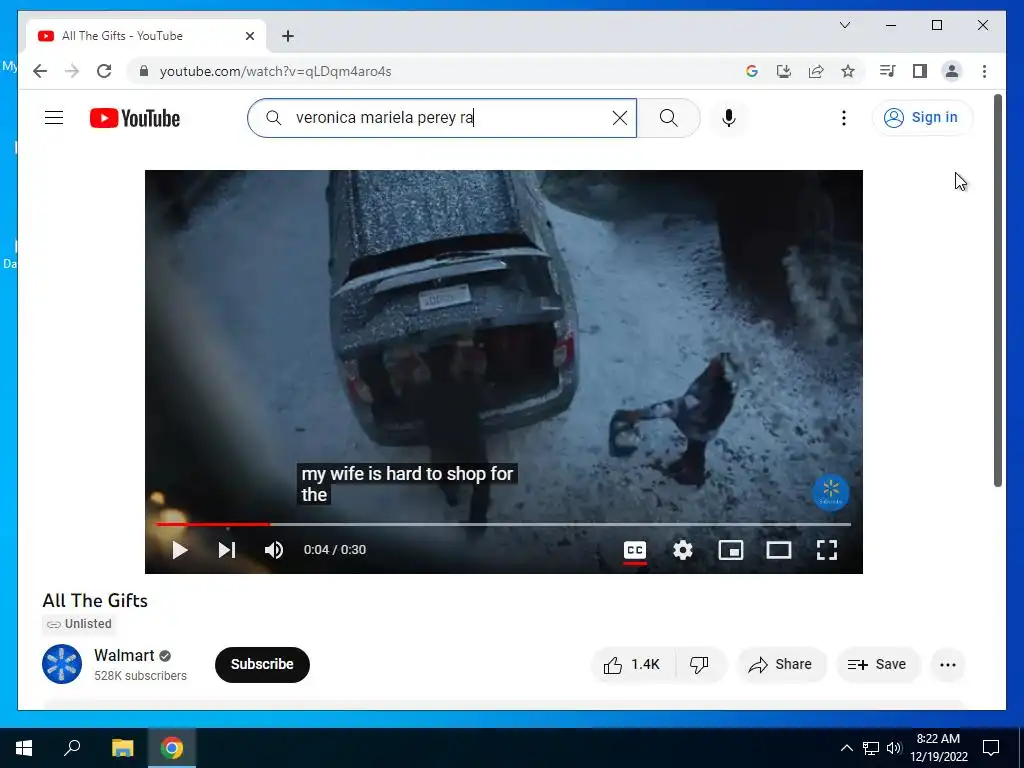Go to YouTube home via logo
The image size is (1024, 768).
click(135, 118)
